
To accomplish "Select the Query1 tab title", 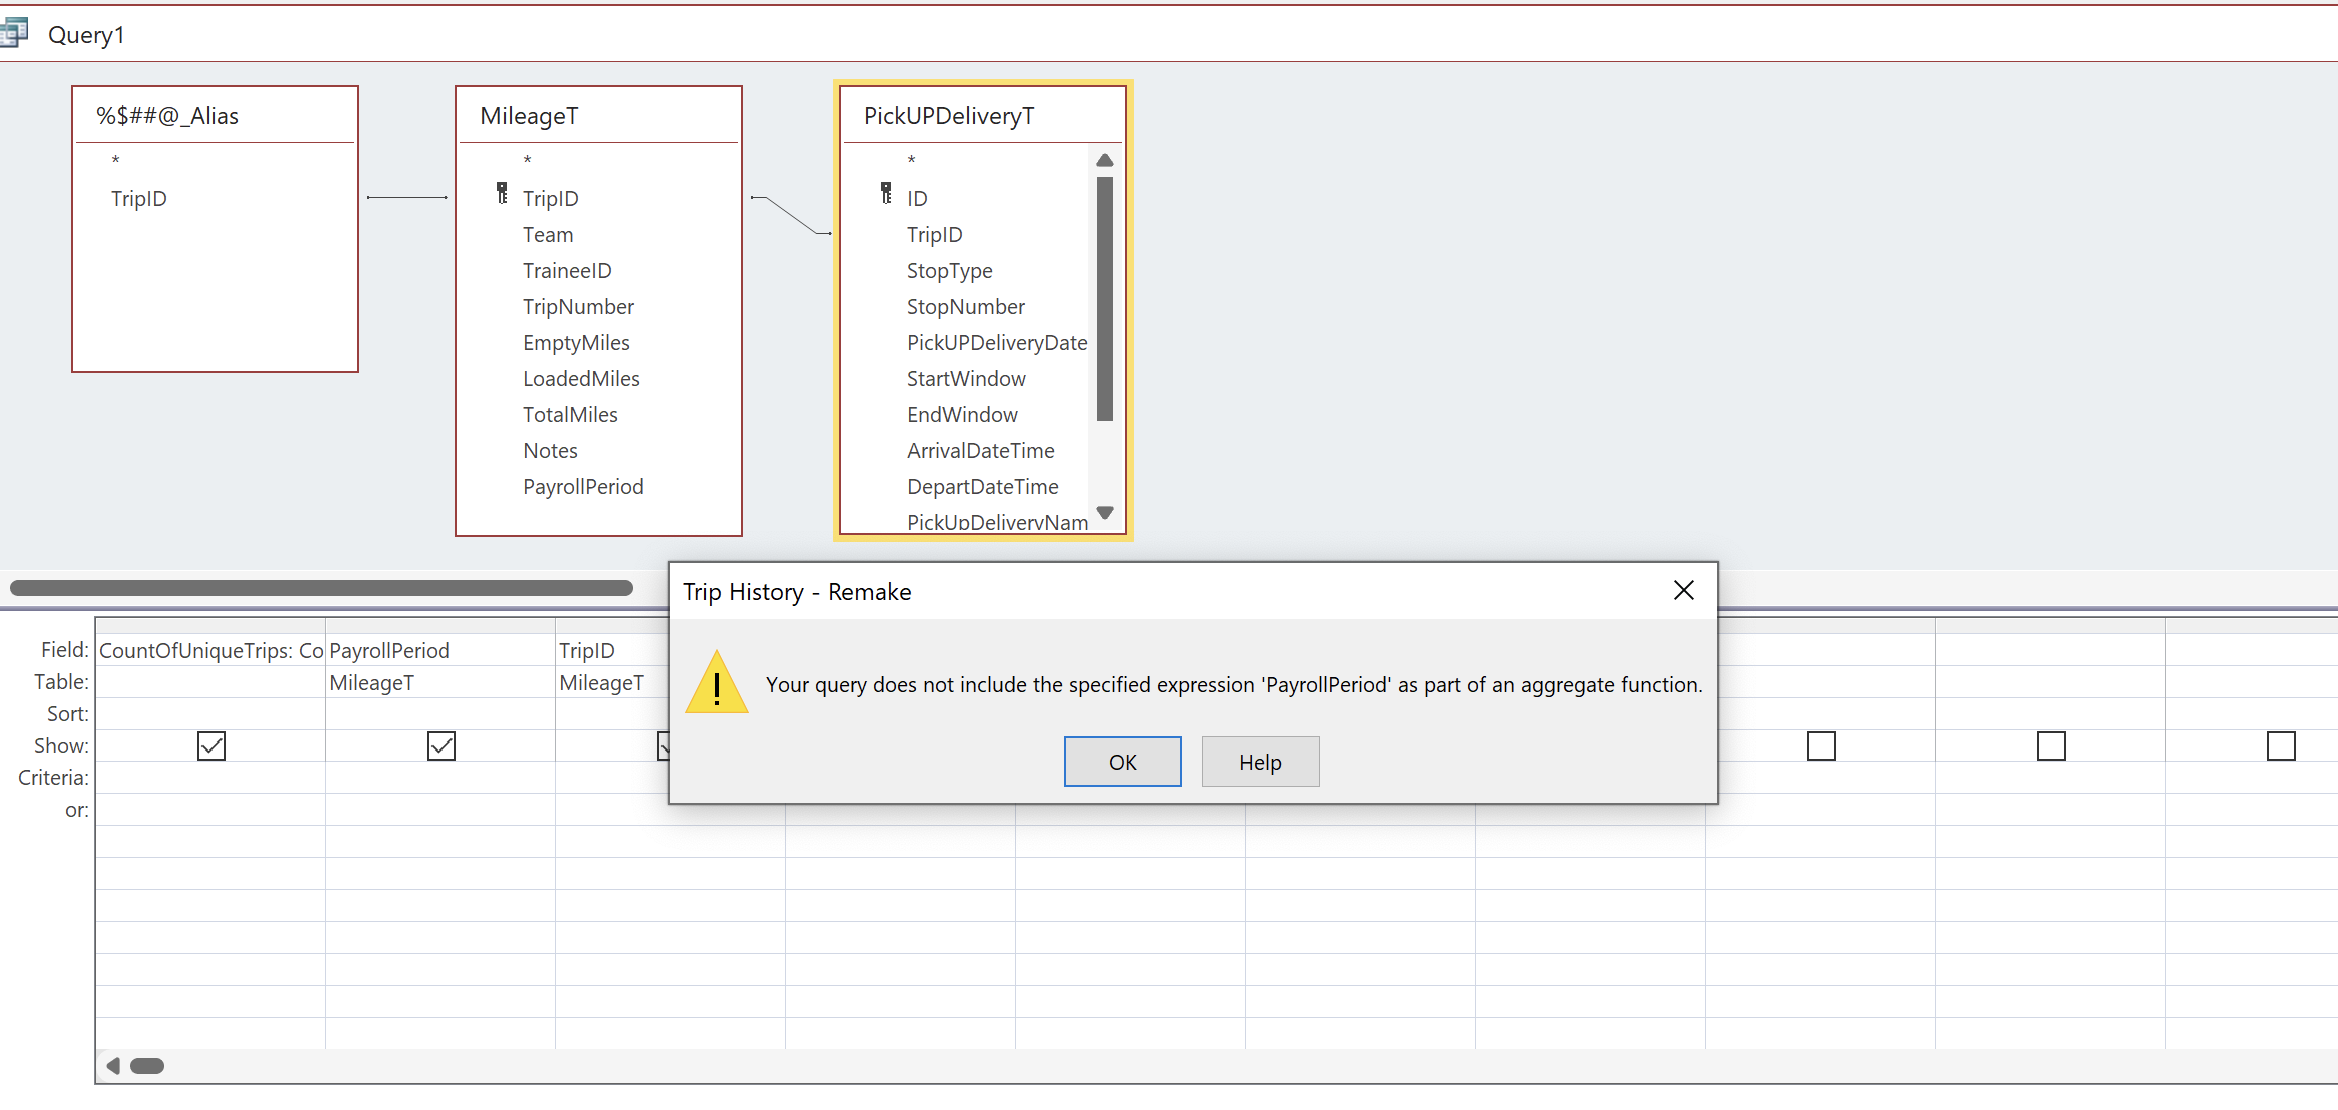I will point(86,35).
